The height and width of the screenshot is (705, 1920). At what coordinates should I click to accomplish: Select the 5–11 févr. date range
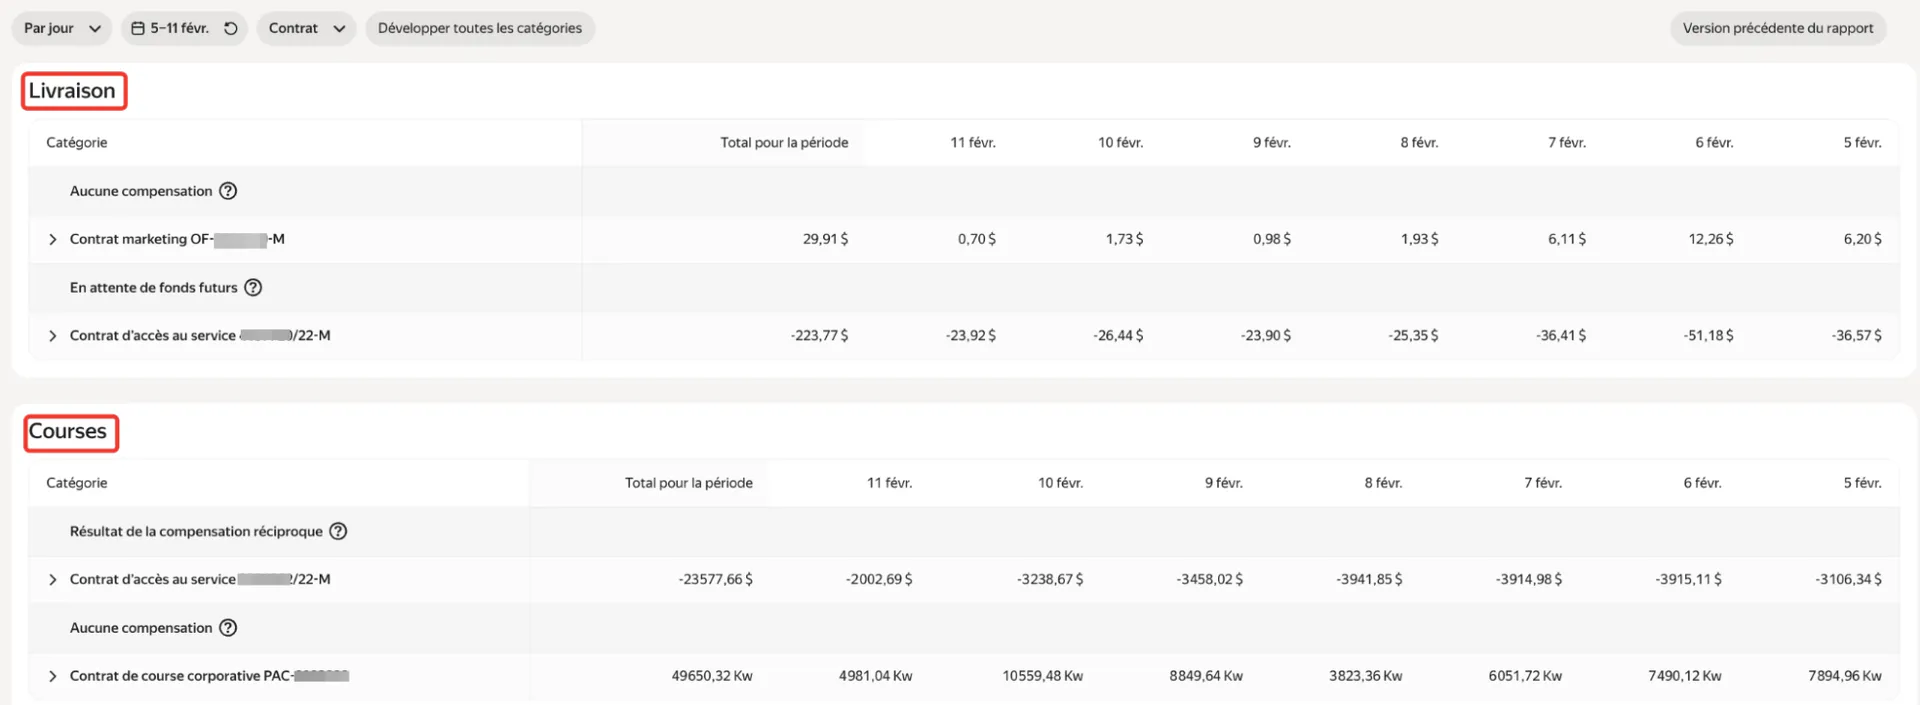point(180,28)
